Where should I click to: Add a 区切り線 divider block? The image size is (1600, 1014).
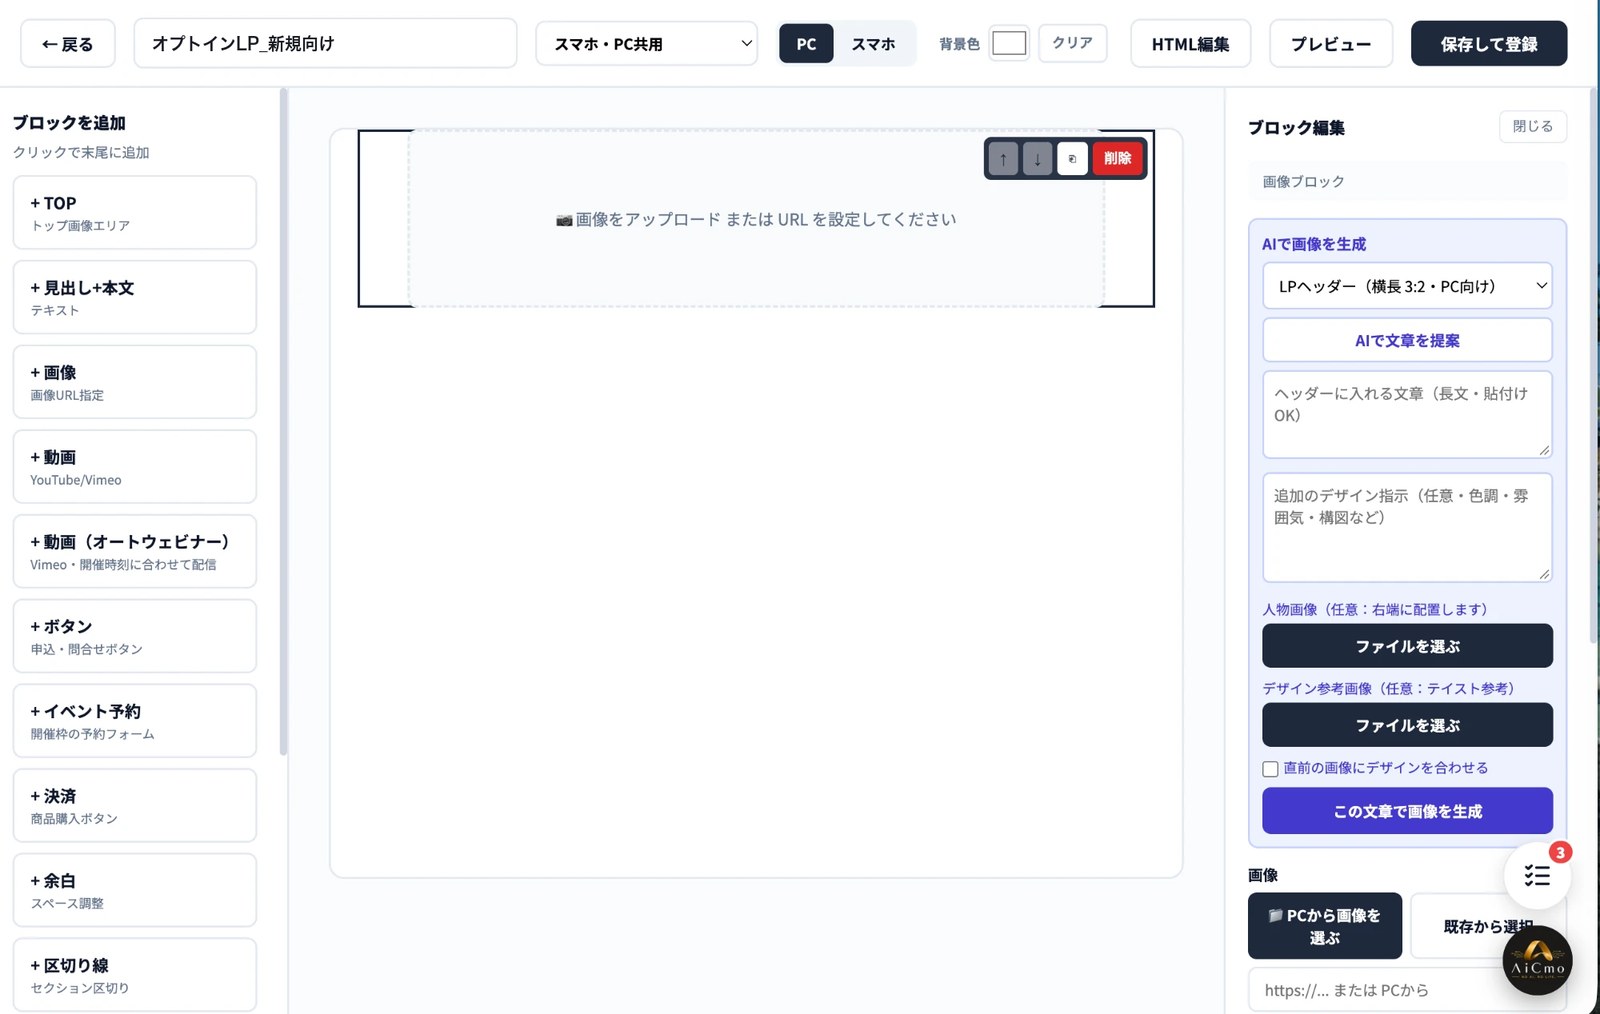click(135, 975)
